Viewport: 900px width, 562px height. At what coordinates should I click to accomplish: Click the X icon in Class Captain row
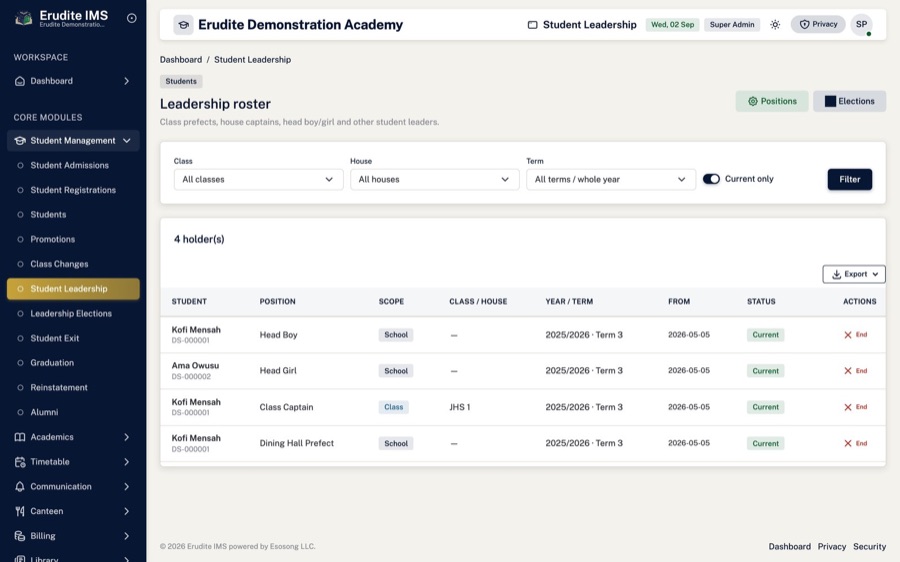(847, 407)
